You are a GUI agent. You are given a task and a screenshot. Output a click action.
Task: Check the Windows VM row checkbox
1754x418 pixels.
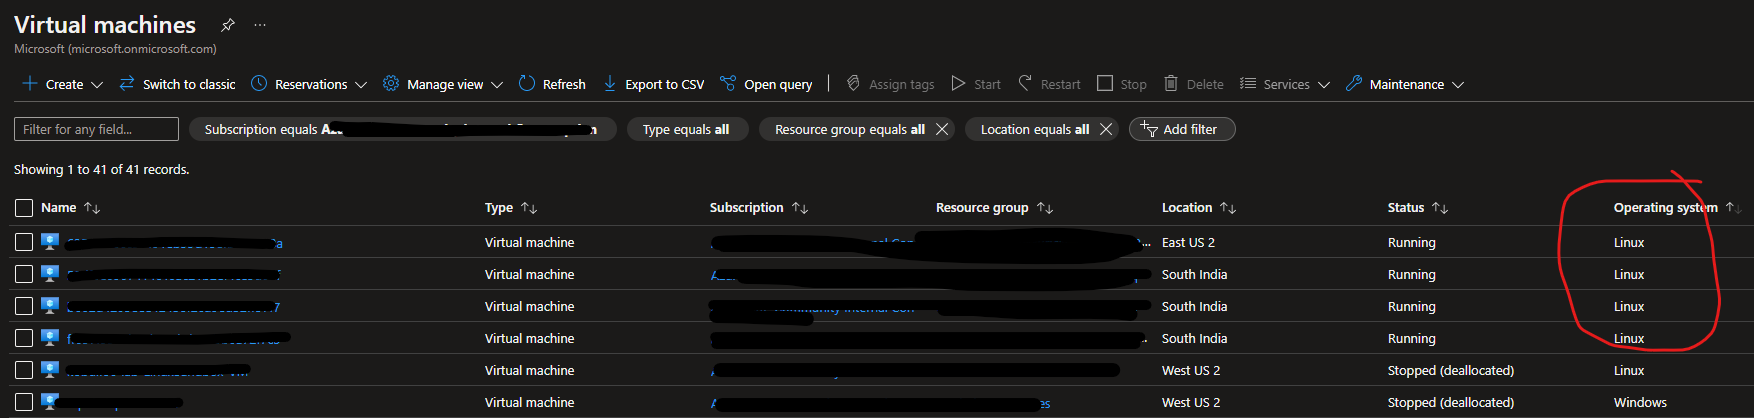point(24,402)
